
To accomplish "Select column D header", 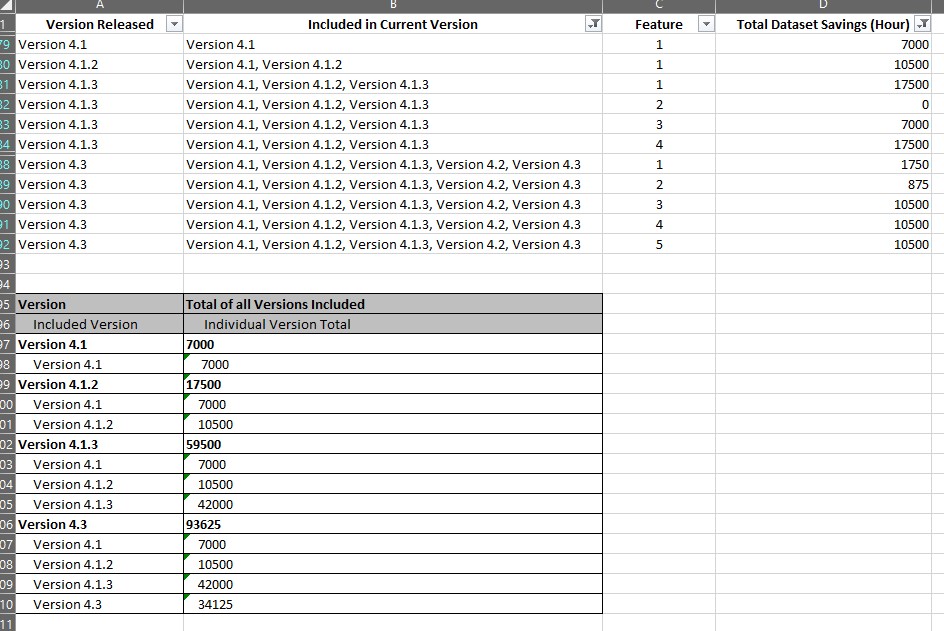I will [x=823, y=5].
